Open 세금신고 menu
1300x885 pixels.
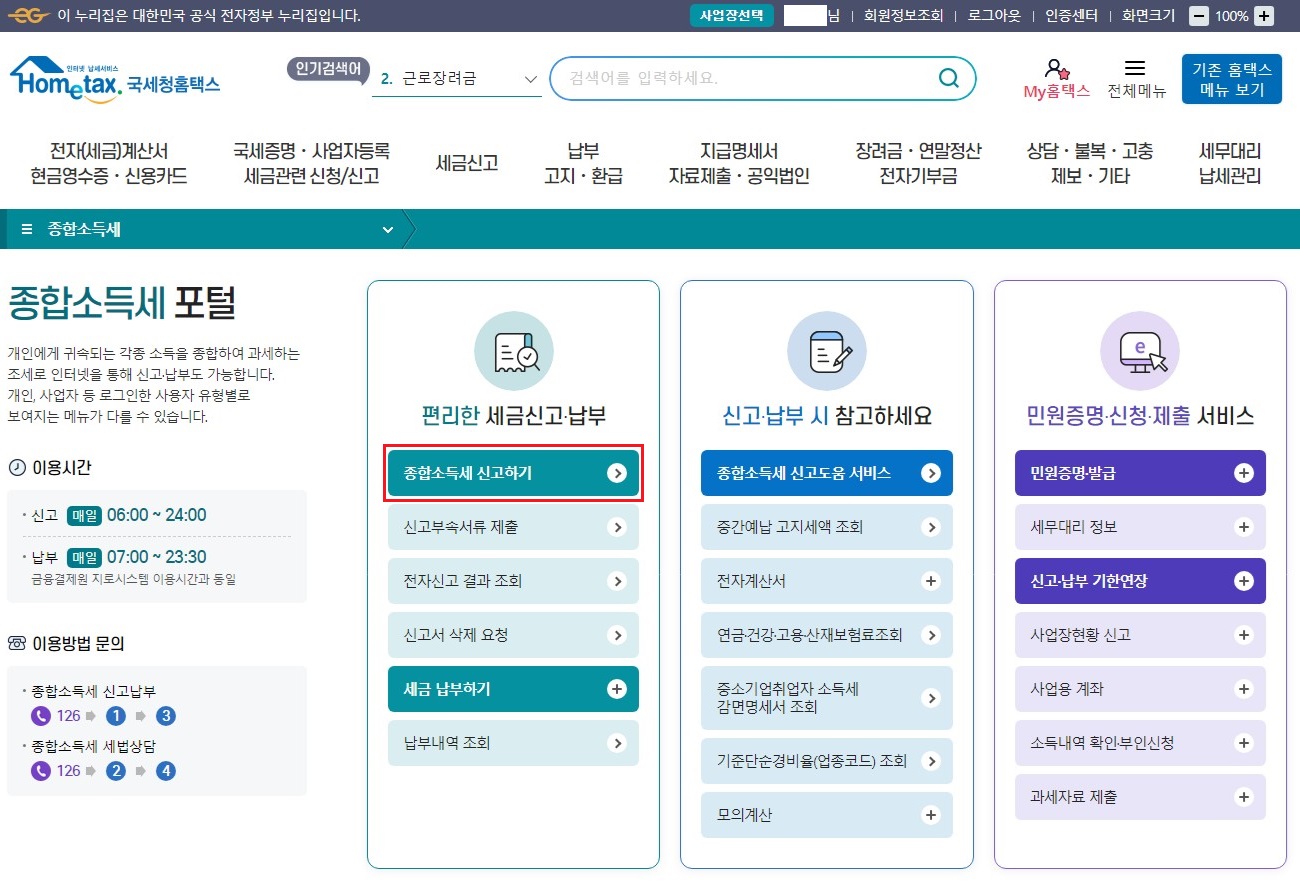[x=467, y=164]
